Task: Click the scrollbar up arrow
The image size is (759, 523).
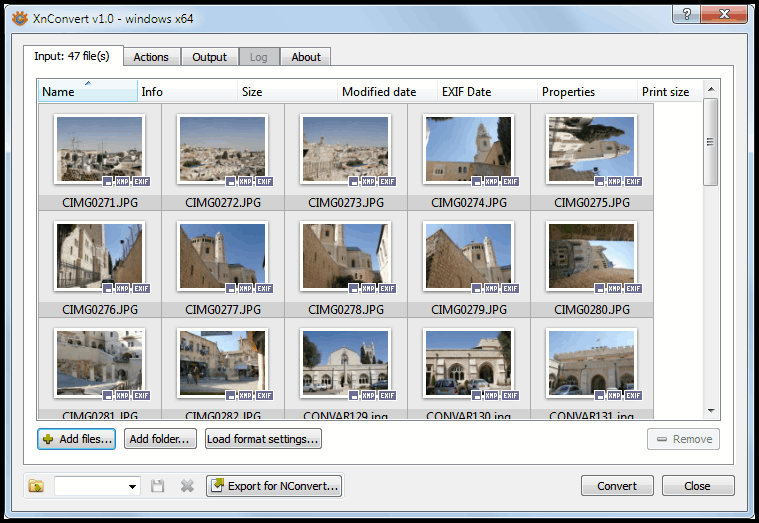Action: (711, 89)
